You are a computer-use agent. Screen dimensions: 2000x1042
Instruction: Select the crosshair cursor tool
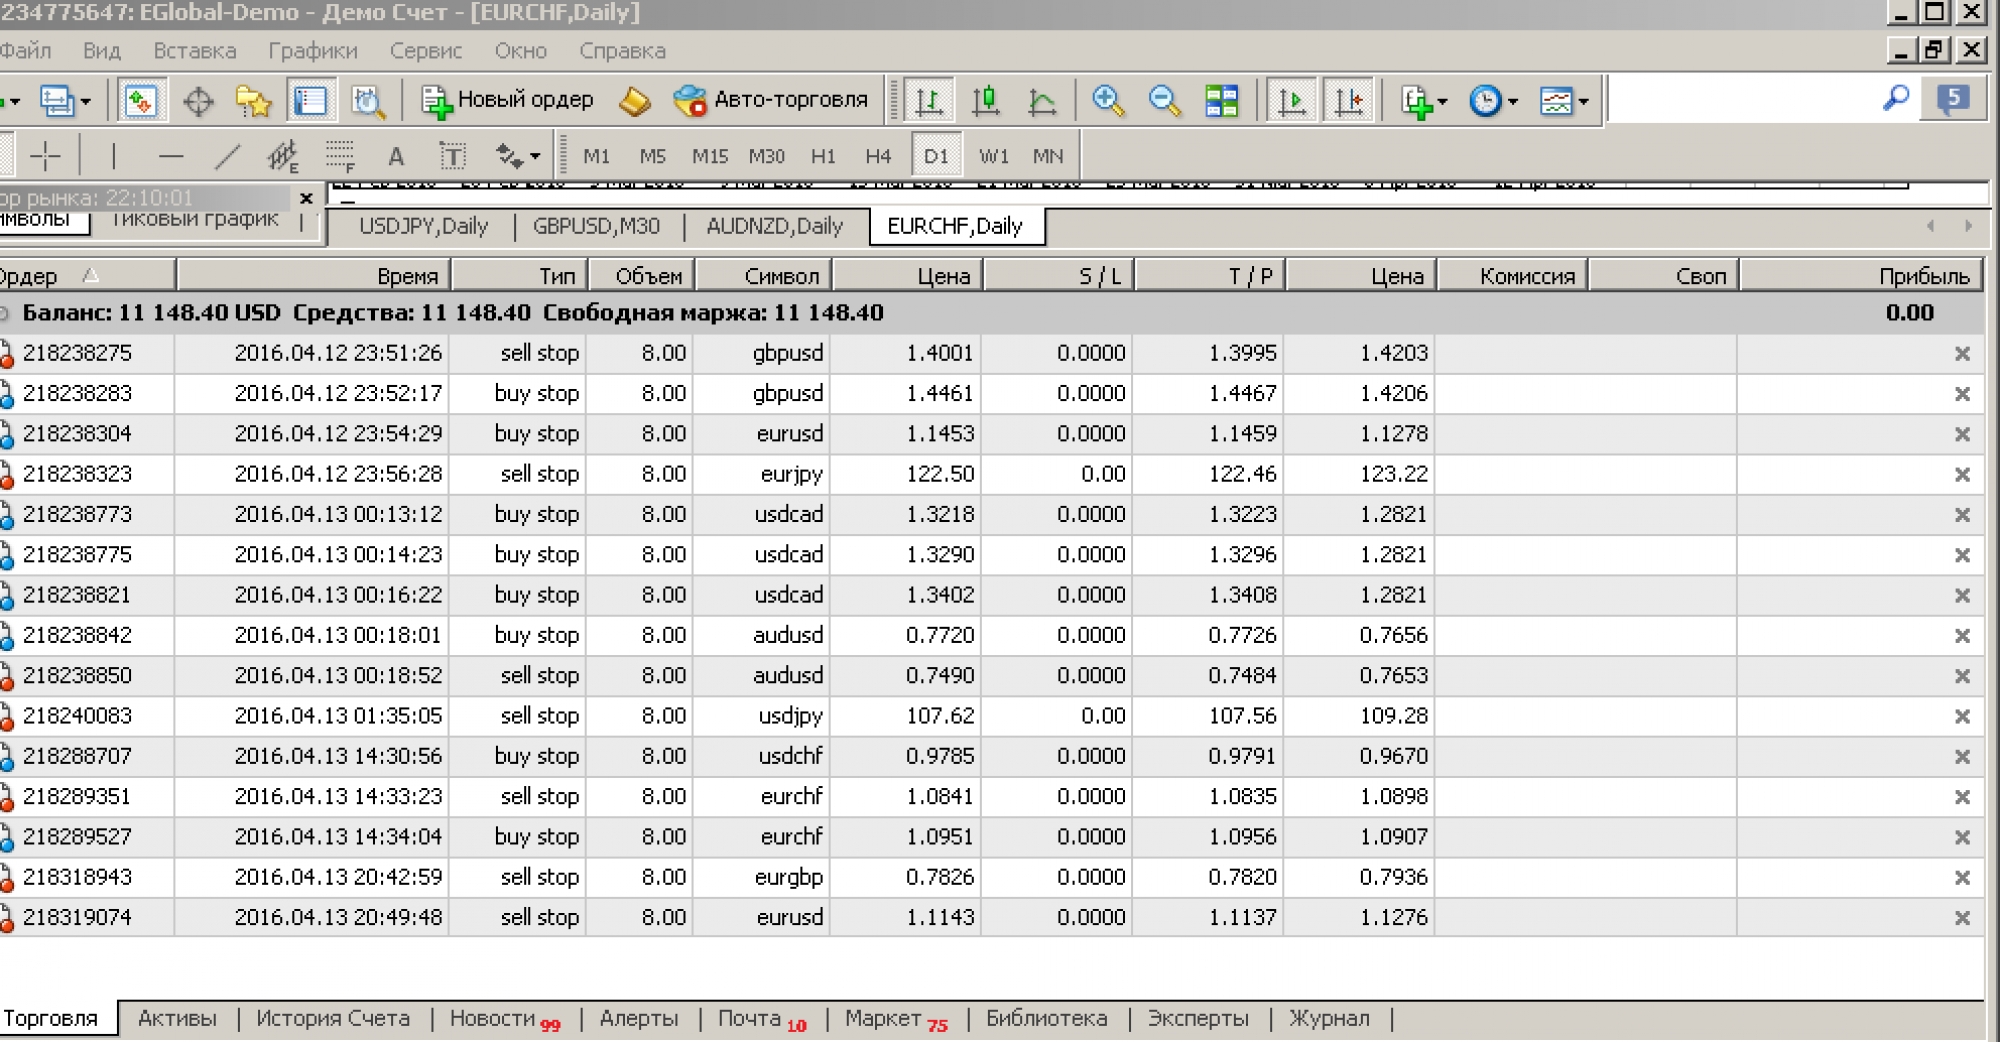click(45, 156)
